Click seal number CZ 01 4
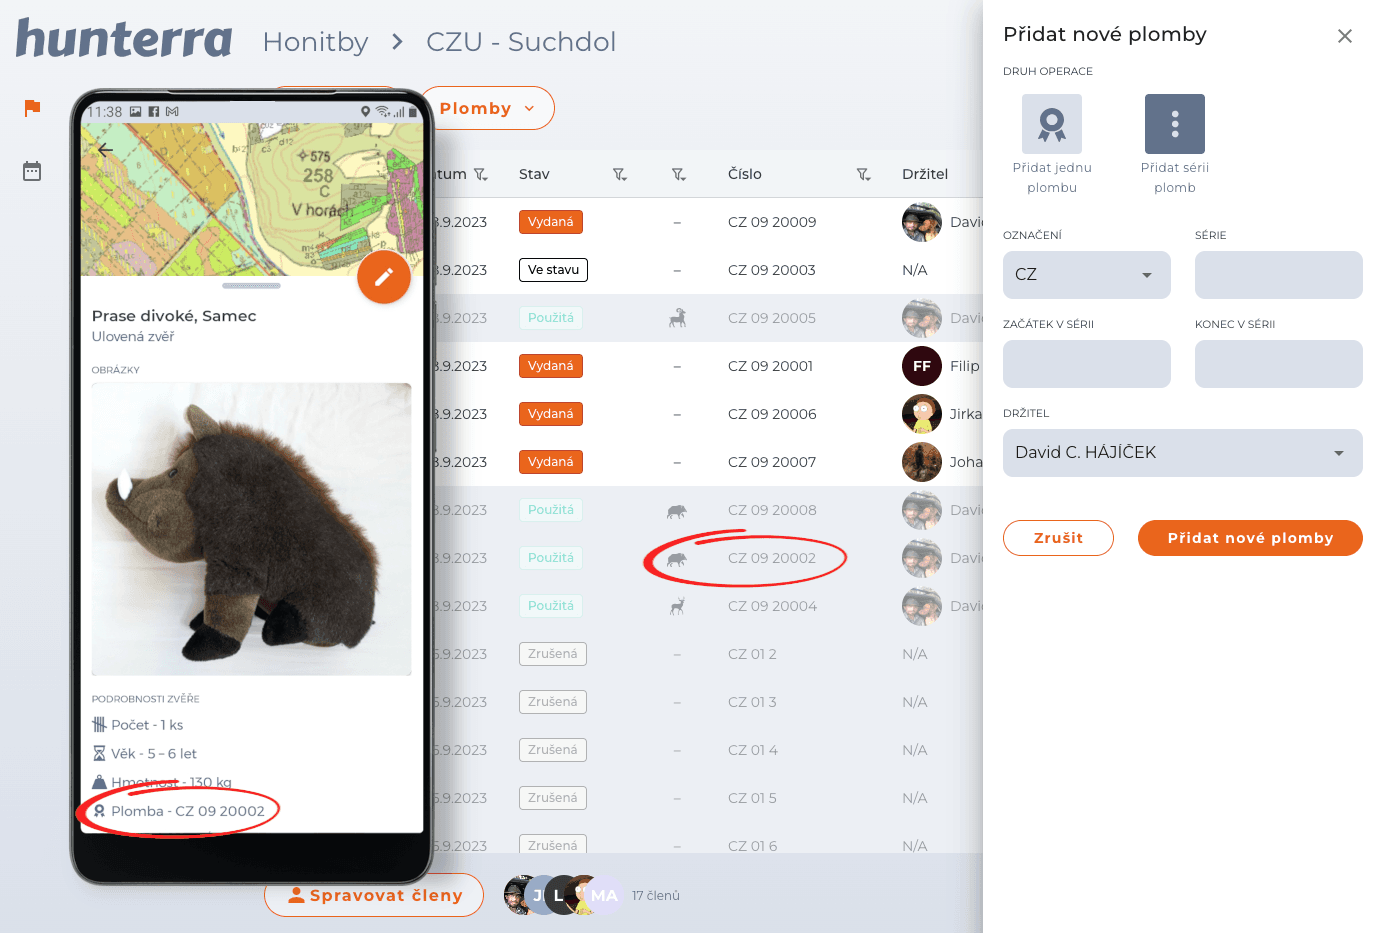Screen dimensions: 1380x933 (753, 750)
